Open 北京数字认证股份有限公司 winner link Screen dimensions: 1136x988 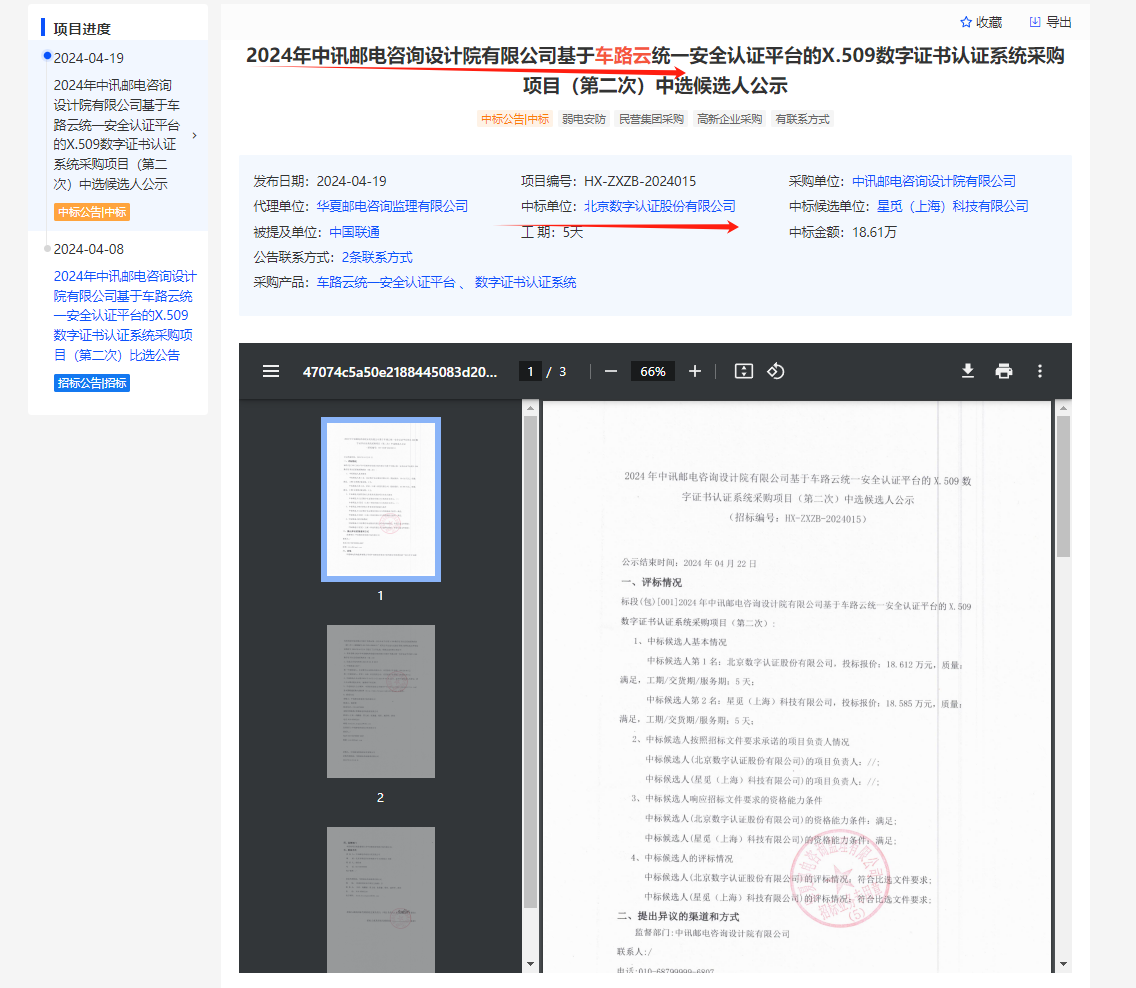660,206
